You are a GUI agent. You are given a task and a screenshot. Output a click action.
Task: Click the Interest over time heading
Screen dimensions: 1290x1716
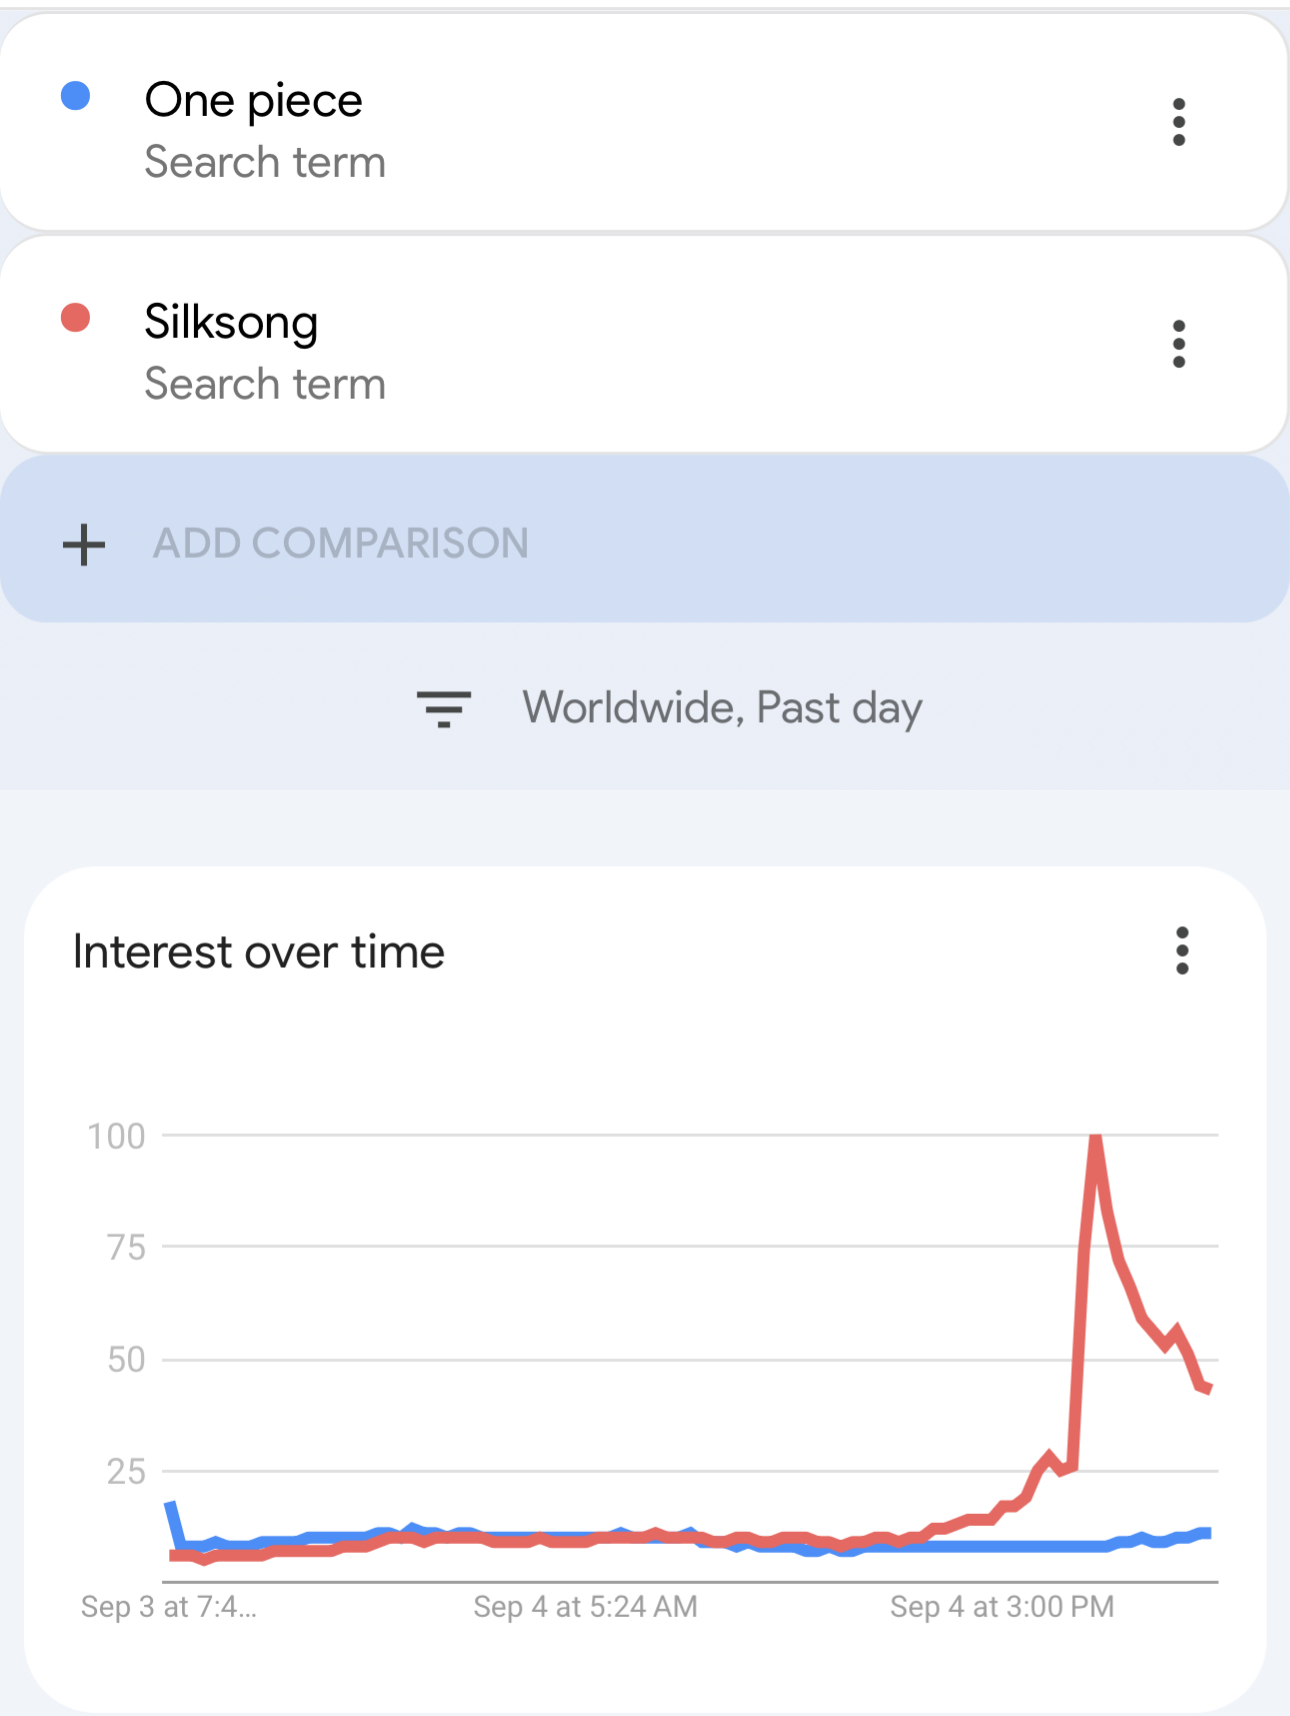(259, 952)
